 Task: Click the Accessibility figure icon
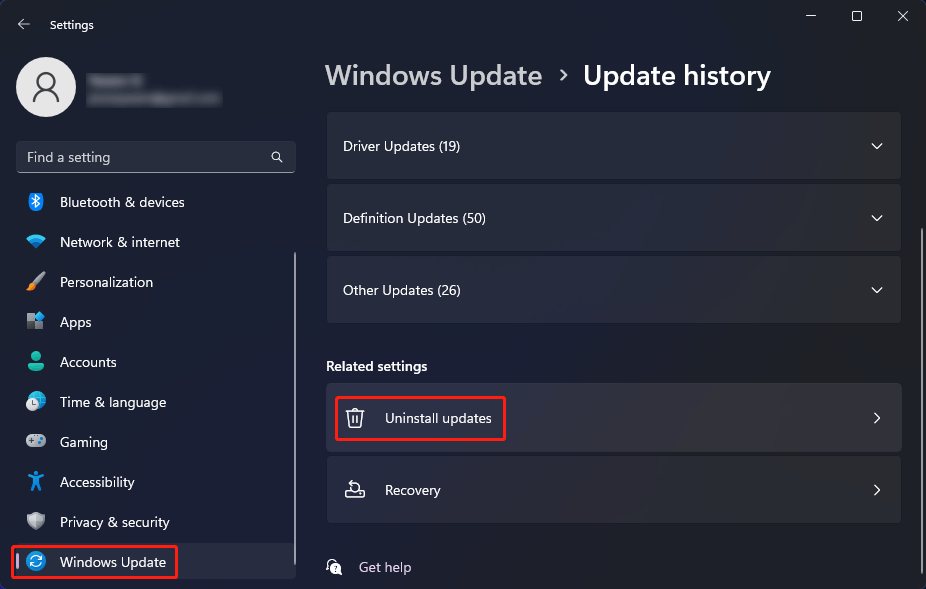click(x=36, y=482)
